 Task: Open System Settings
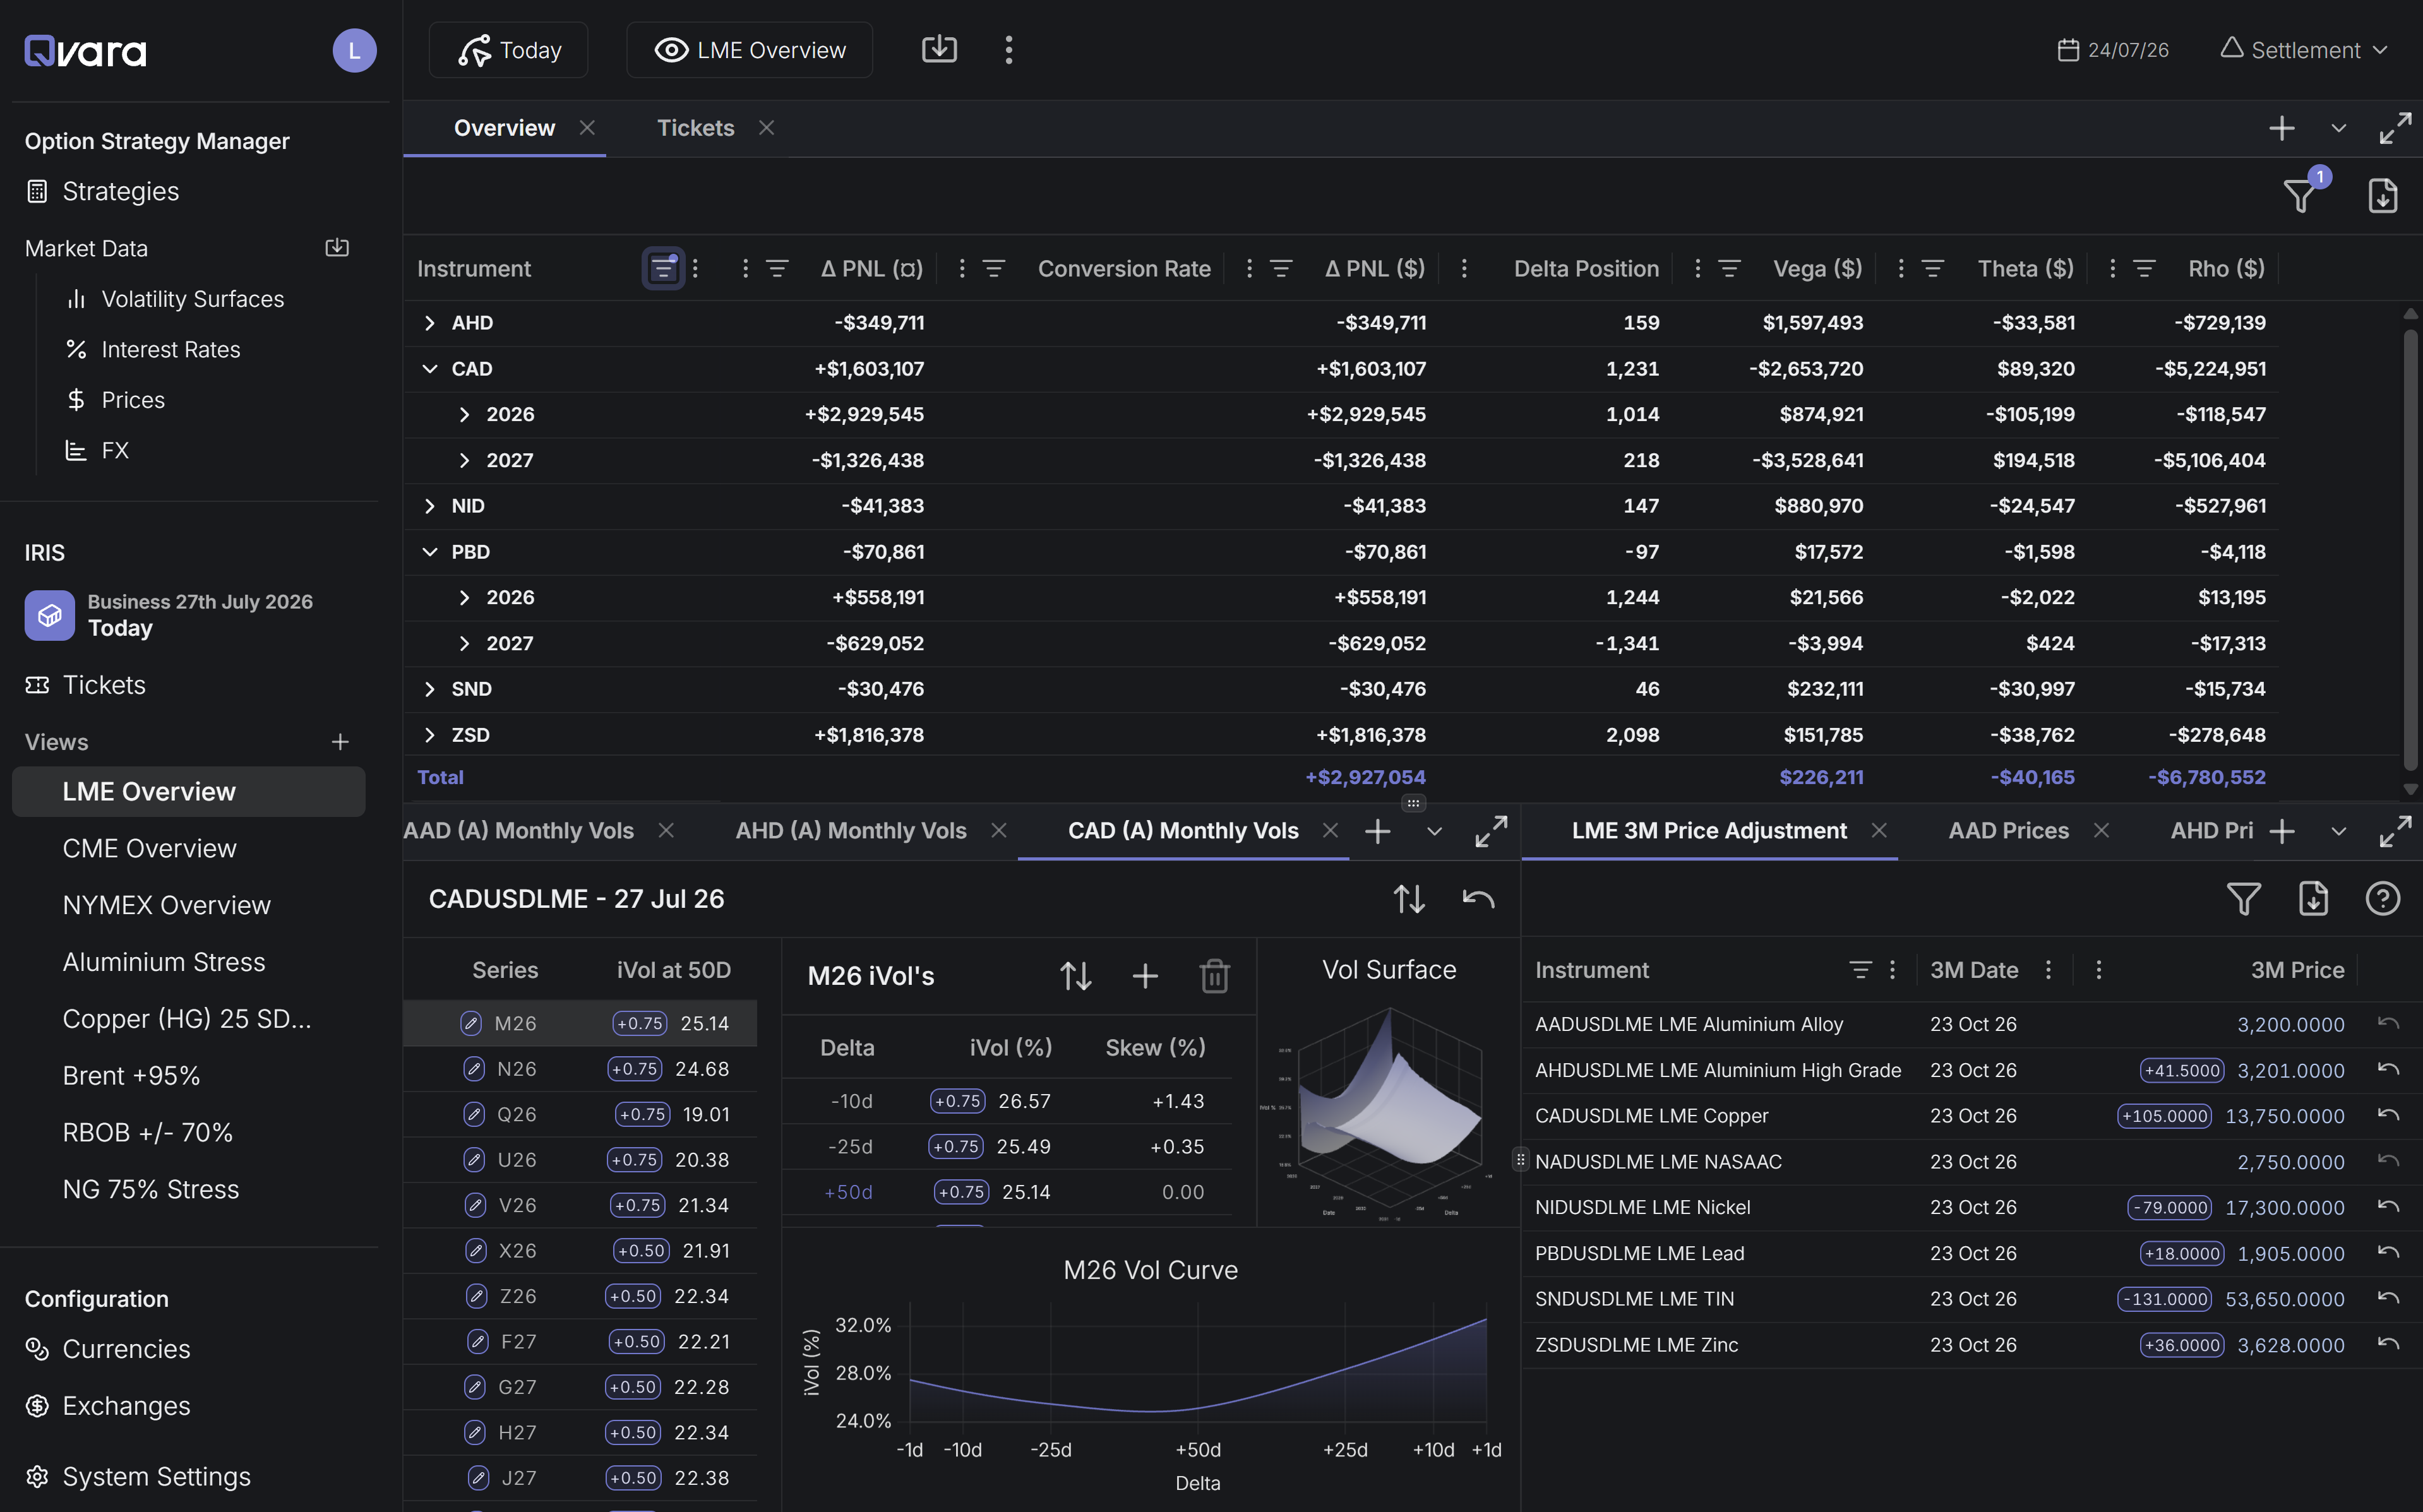click(x=156, y=1476)
